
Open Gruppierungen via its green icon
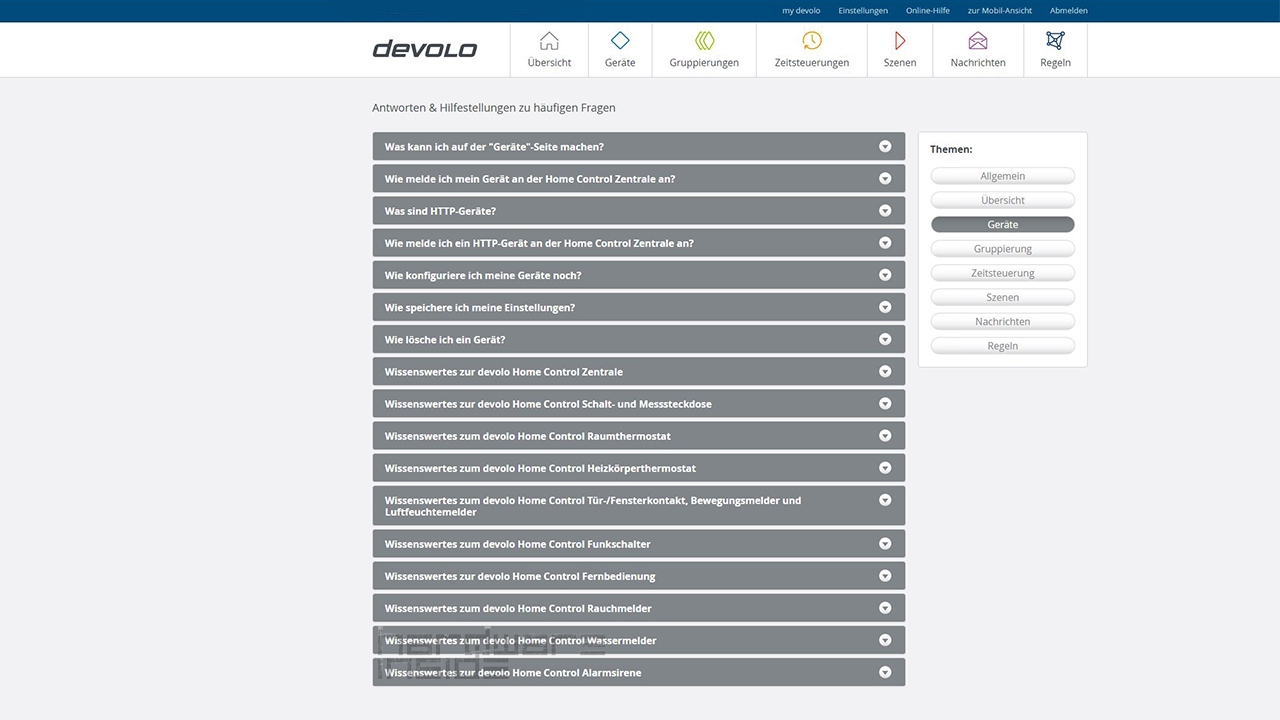pos(704,41)
